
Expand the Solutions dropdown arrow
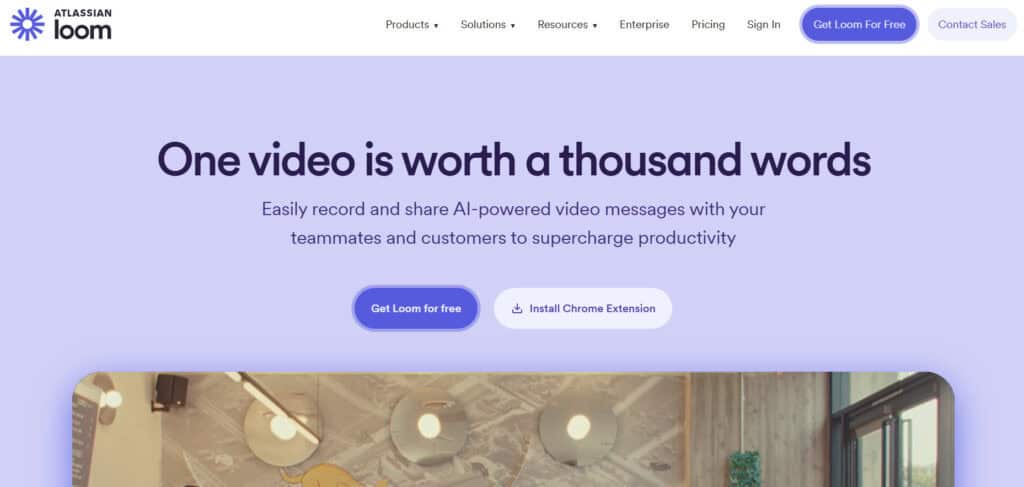(x=513, y=26)
